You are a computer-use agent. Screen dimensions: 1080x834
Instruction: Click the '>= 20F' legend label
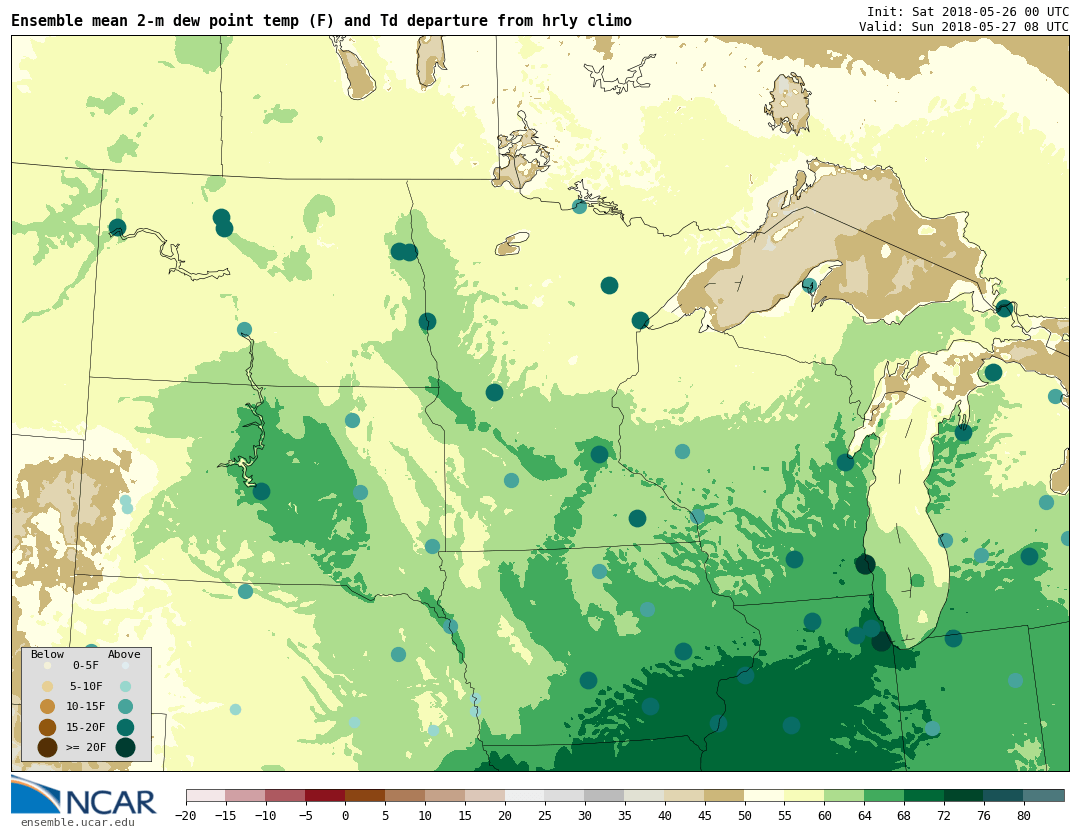(85, 748)
